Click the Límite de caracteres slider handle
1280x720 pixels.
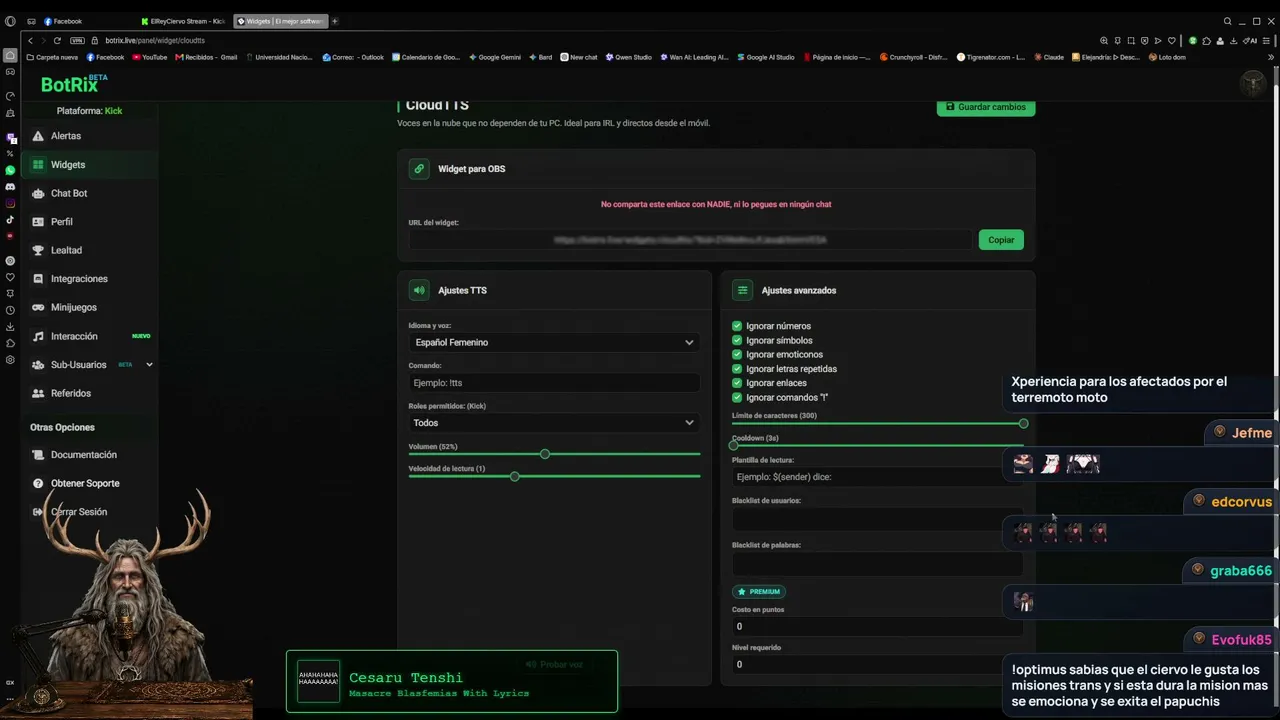[x=1023, y=424]
